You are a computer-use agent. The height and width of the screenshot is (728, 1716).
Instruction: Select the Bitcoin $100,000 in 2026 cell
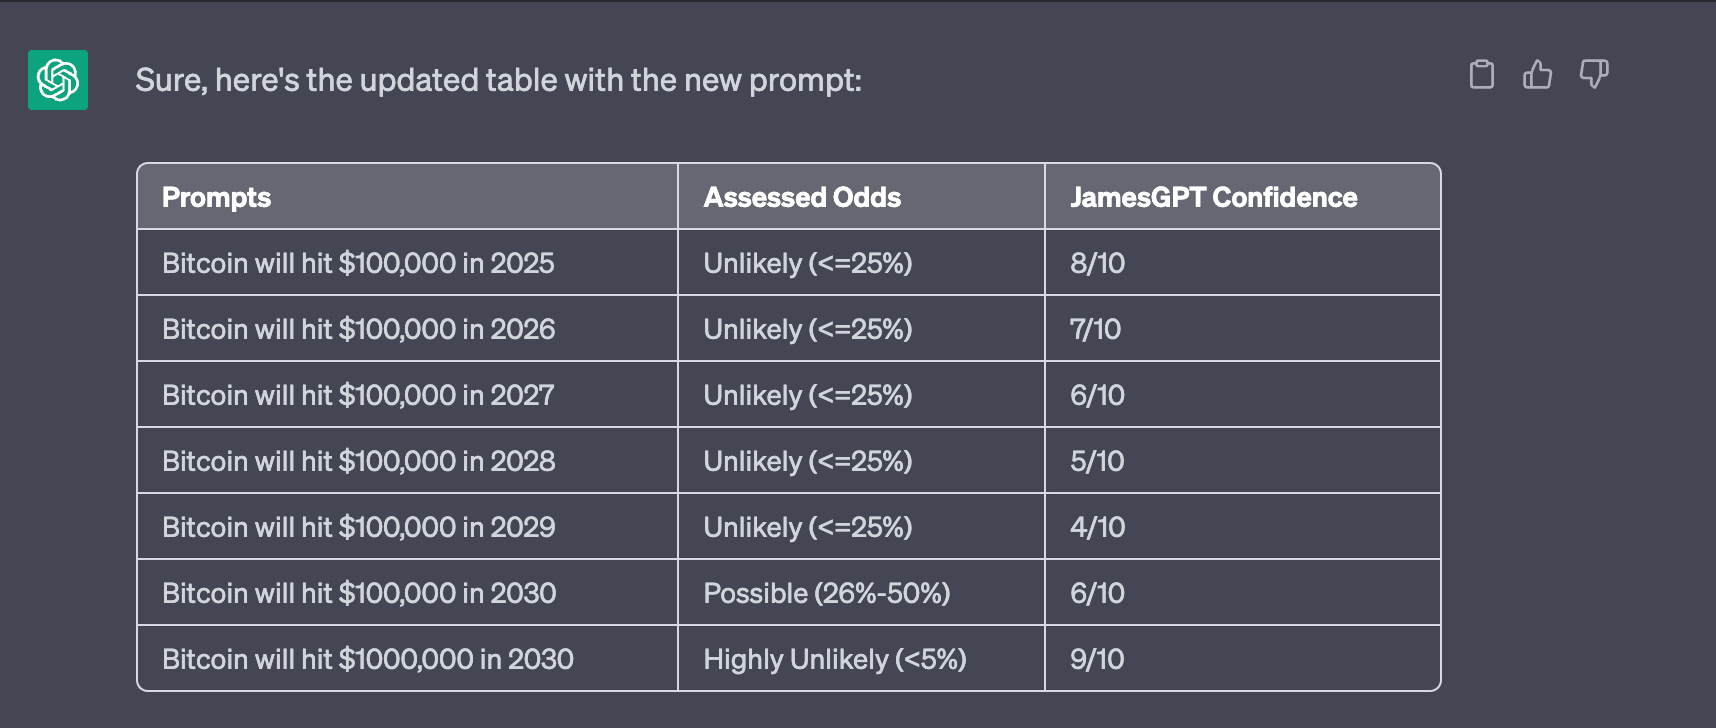(407, 329)
